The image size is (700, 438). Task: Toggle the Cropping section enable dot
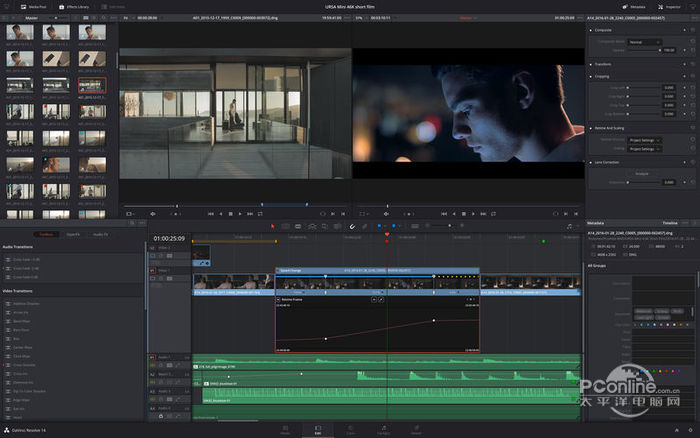pos(590,76)
